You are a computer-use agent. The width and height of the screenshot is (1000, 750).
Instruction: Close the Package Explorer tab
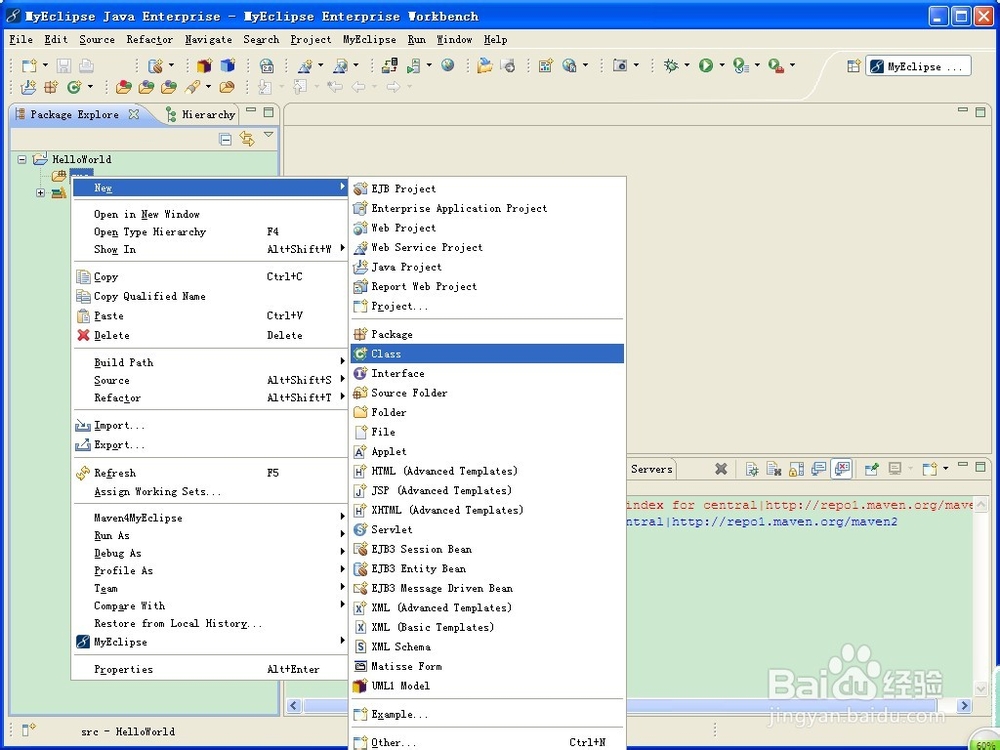tap(133, 114)
